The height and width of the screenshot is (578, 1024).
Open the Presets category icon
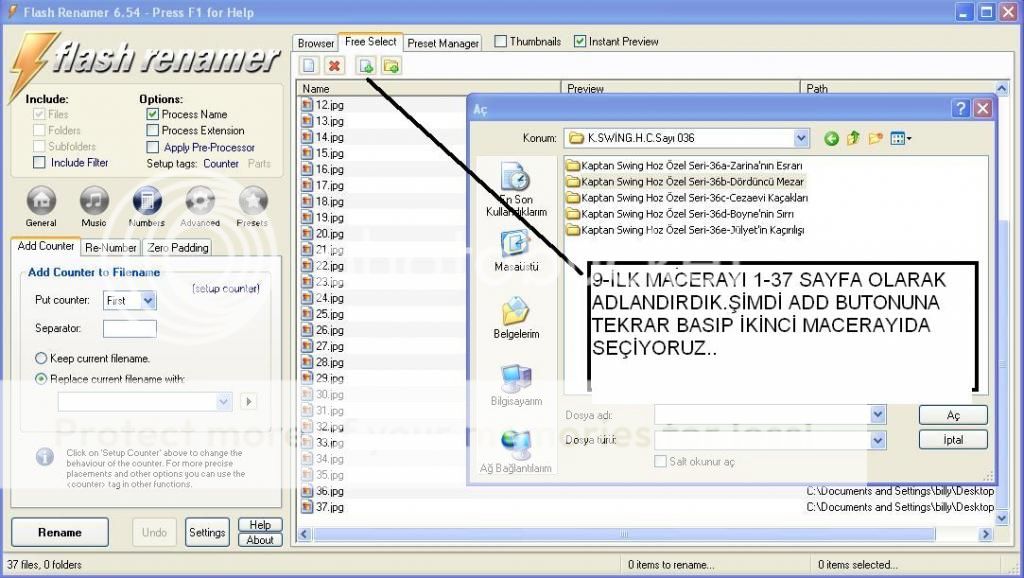[252, 201]
